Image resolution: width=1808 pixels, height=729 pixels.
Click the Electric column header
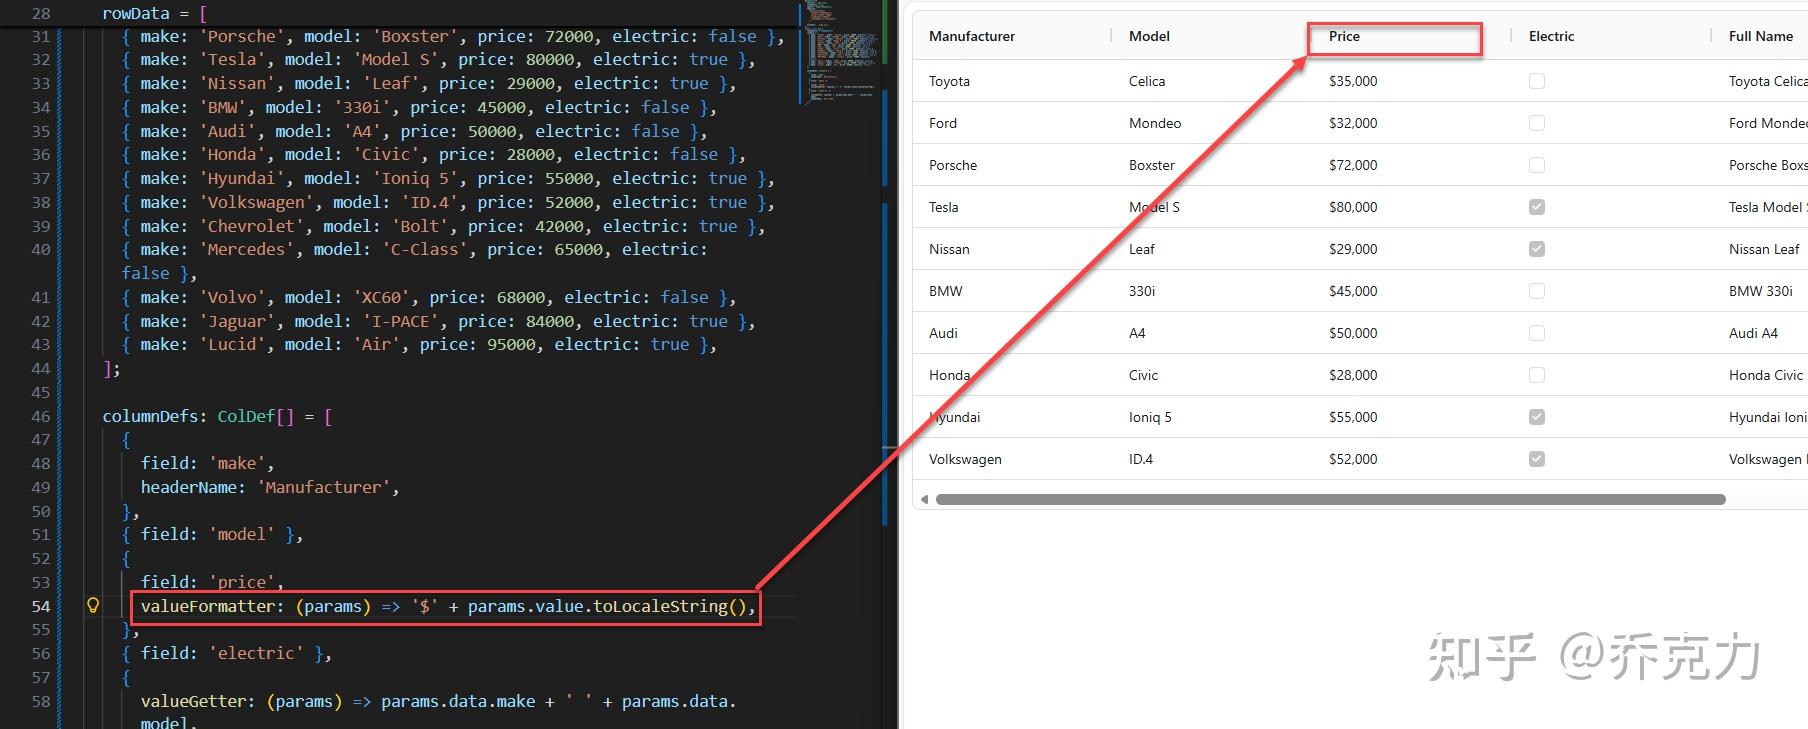pos(1551,36)
